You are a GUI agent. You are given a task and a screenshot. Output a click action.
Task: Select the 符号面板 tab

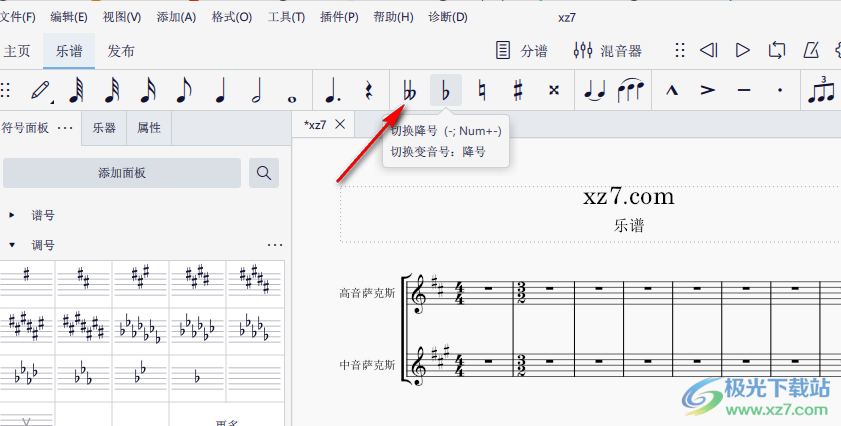[25, 128]
